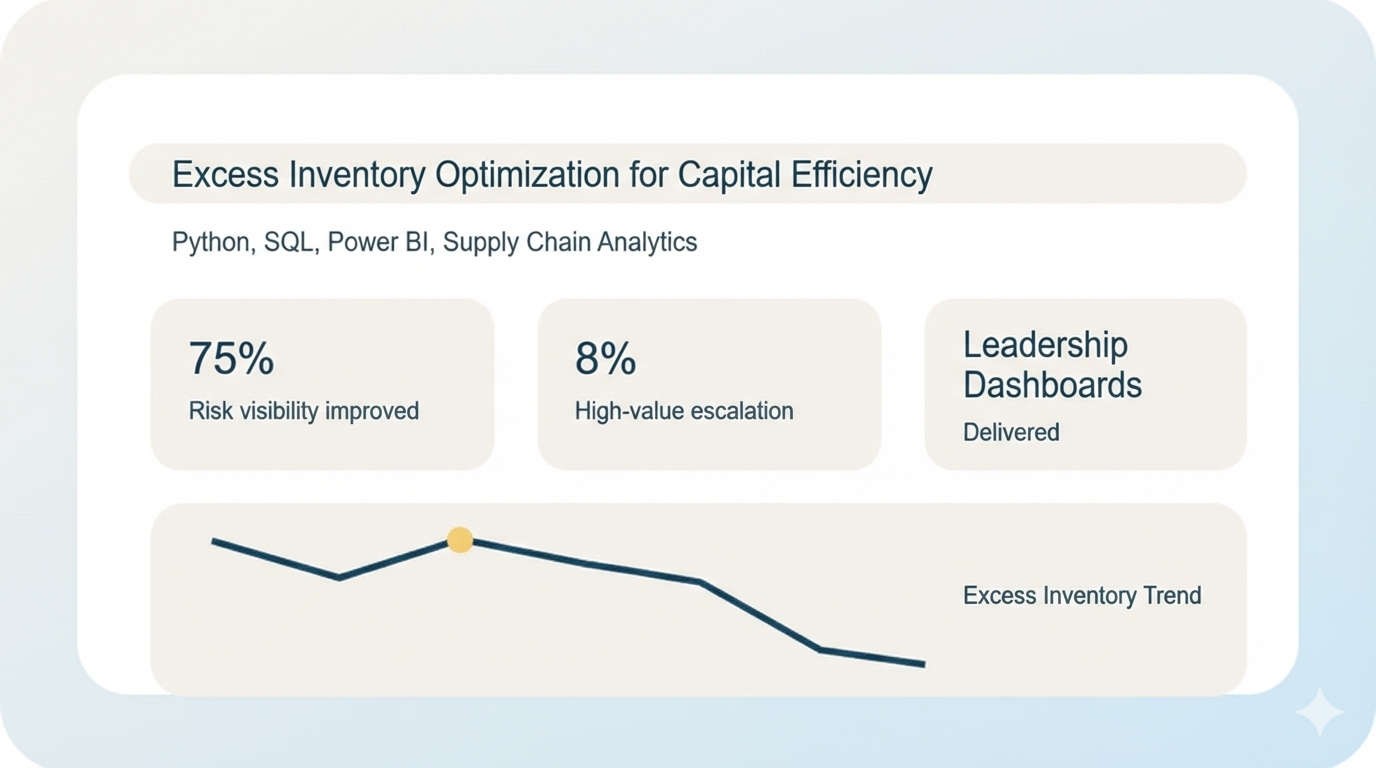Click 'Capital Efficiency' in the title
Image resolution: width=1376 pixels, height=768 pixels.
tap(804, 175)
